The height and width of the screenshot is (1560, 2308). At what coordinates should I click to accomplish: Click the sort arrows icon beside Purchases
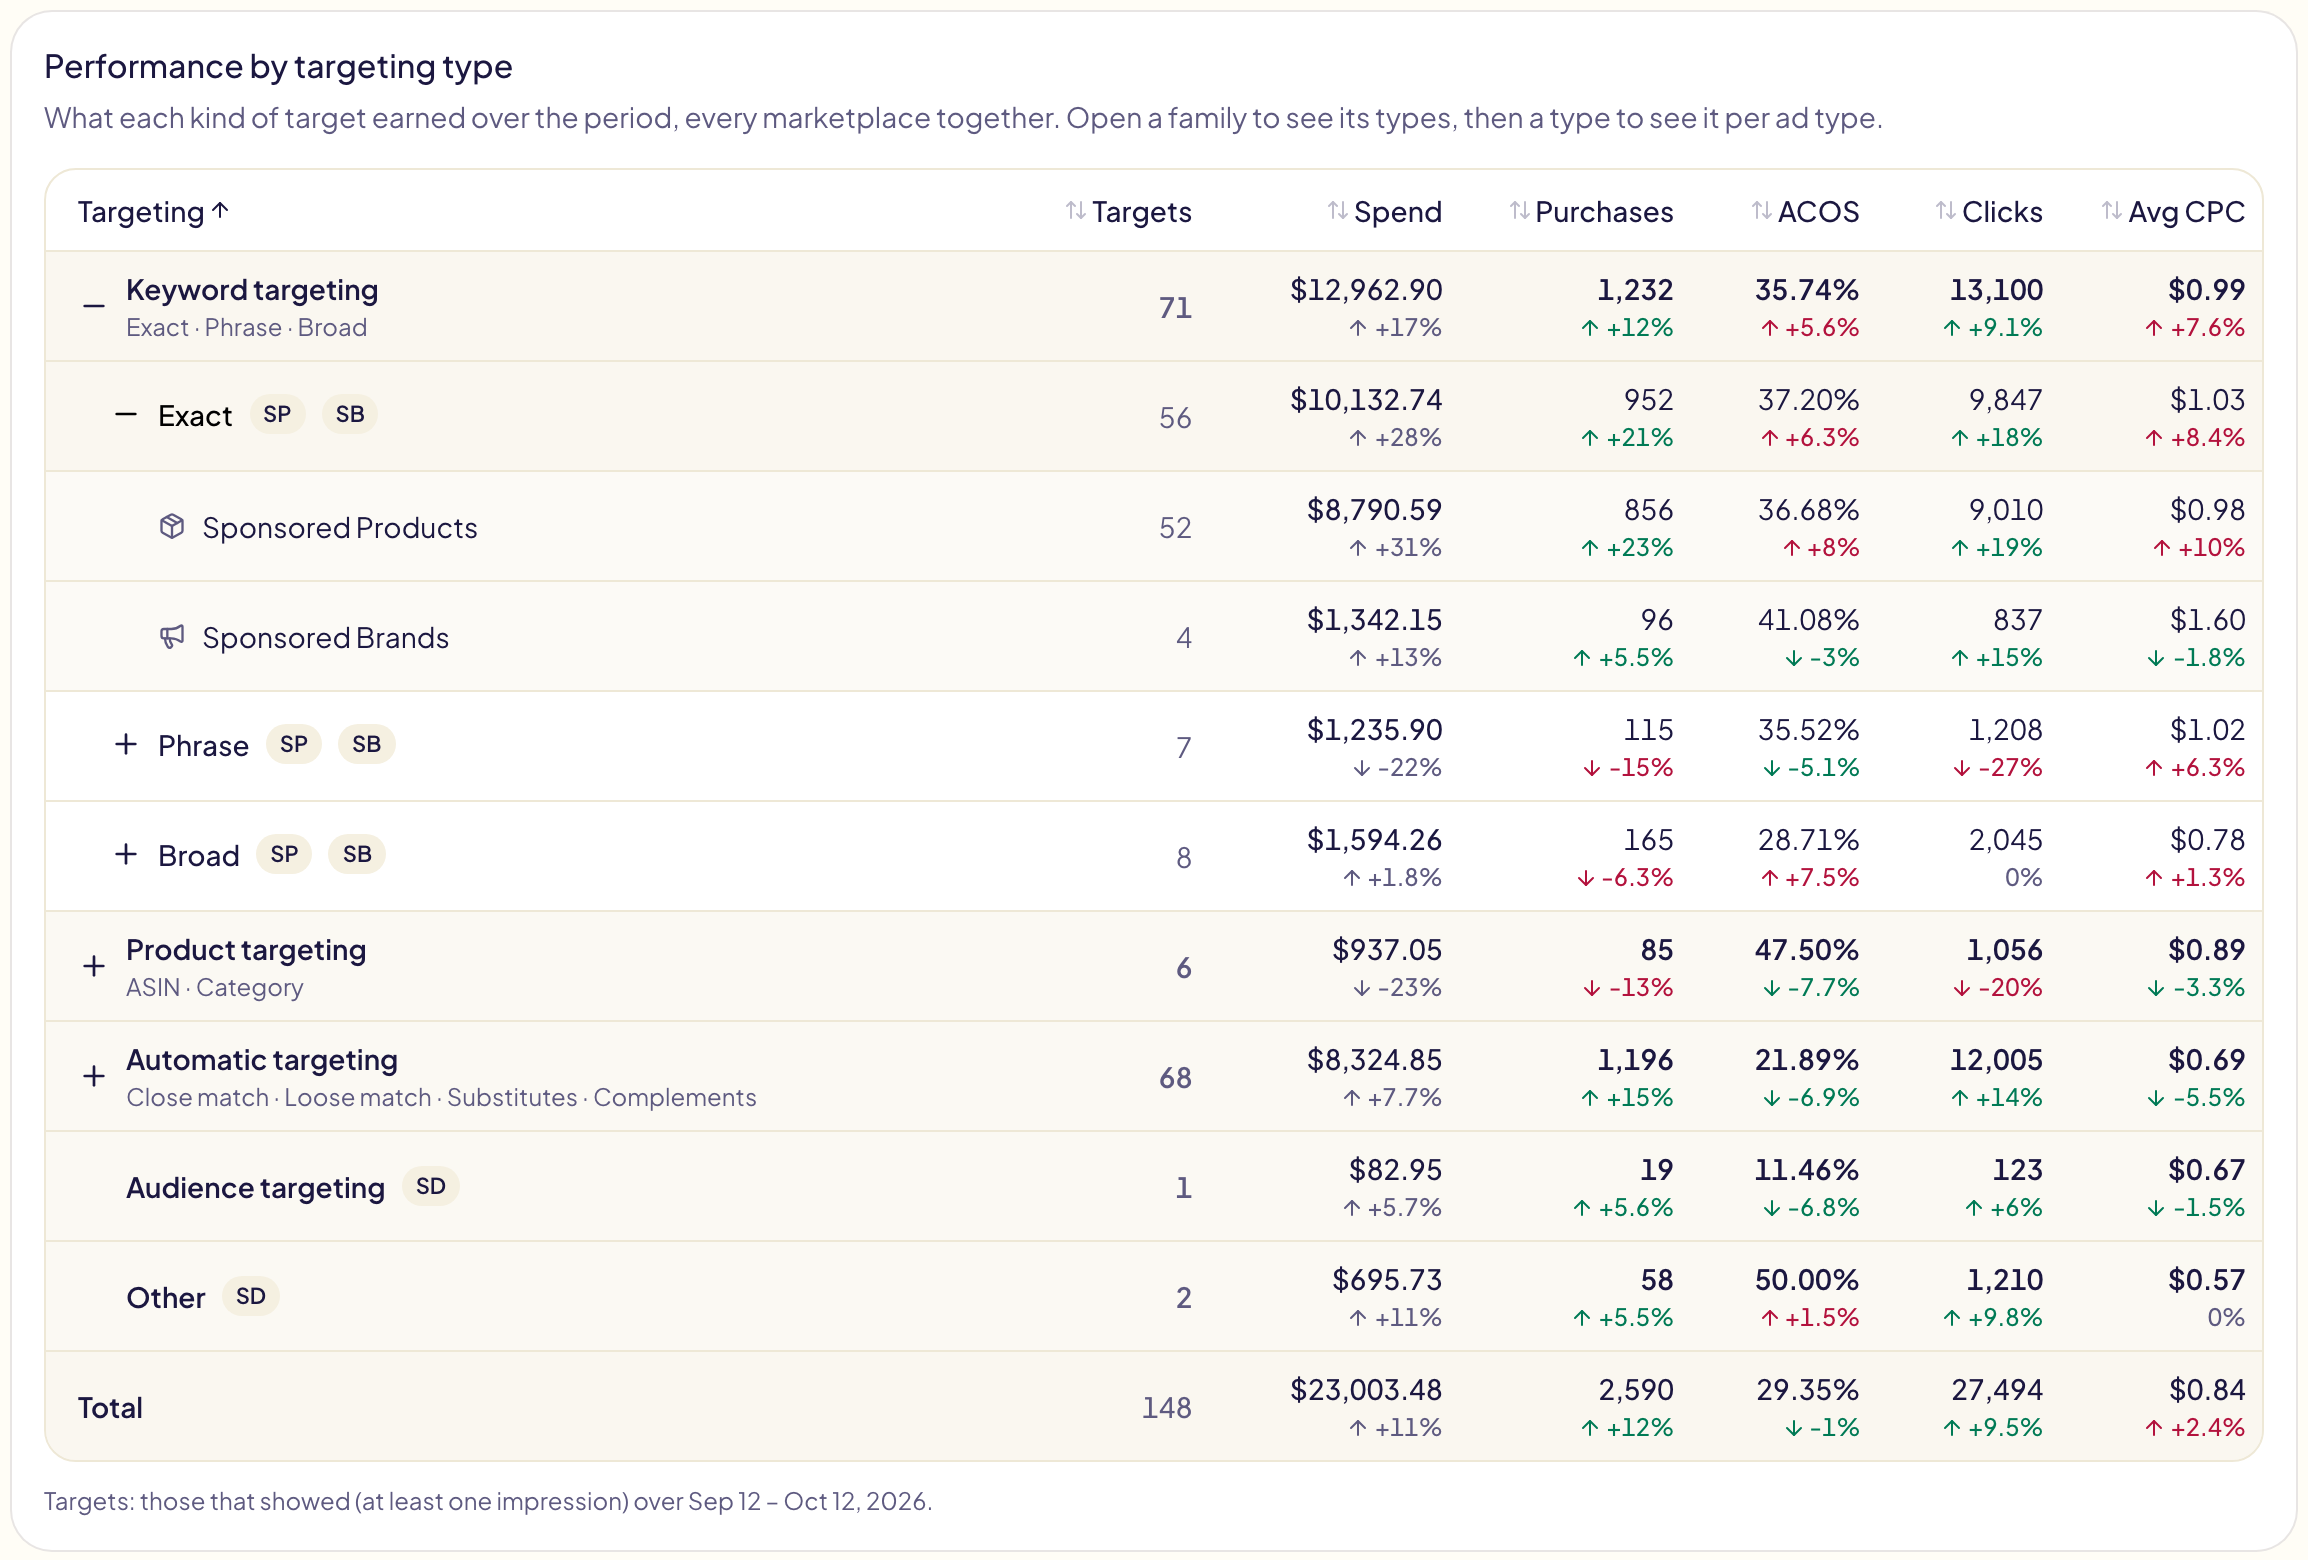1519,210
